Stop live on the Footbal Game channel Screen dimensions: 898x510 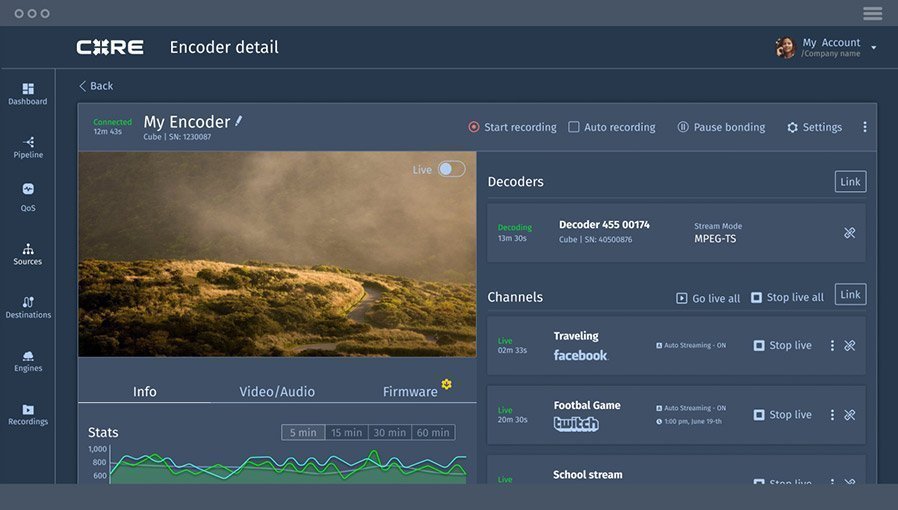782,414
